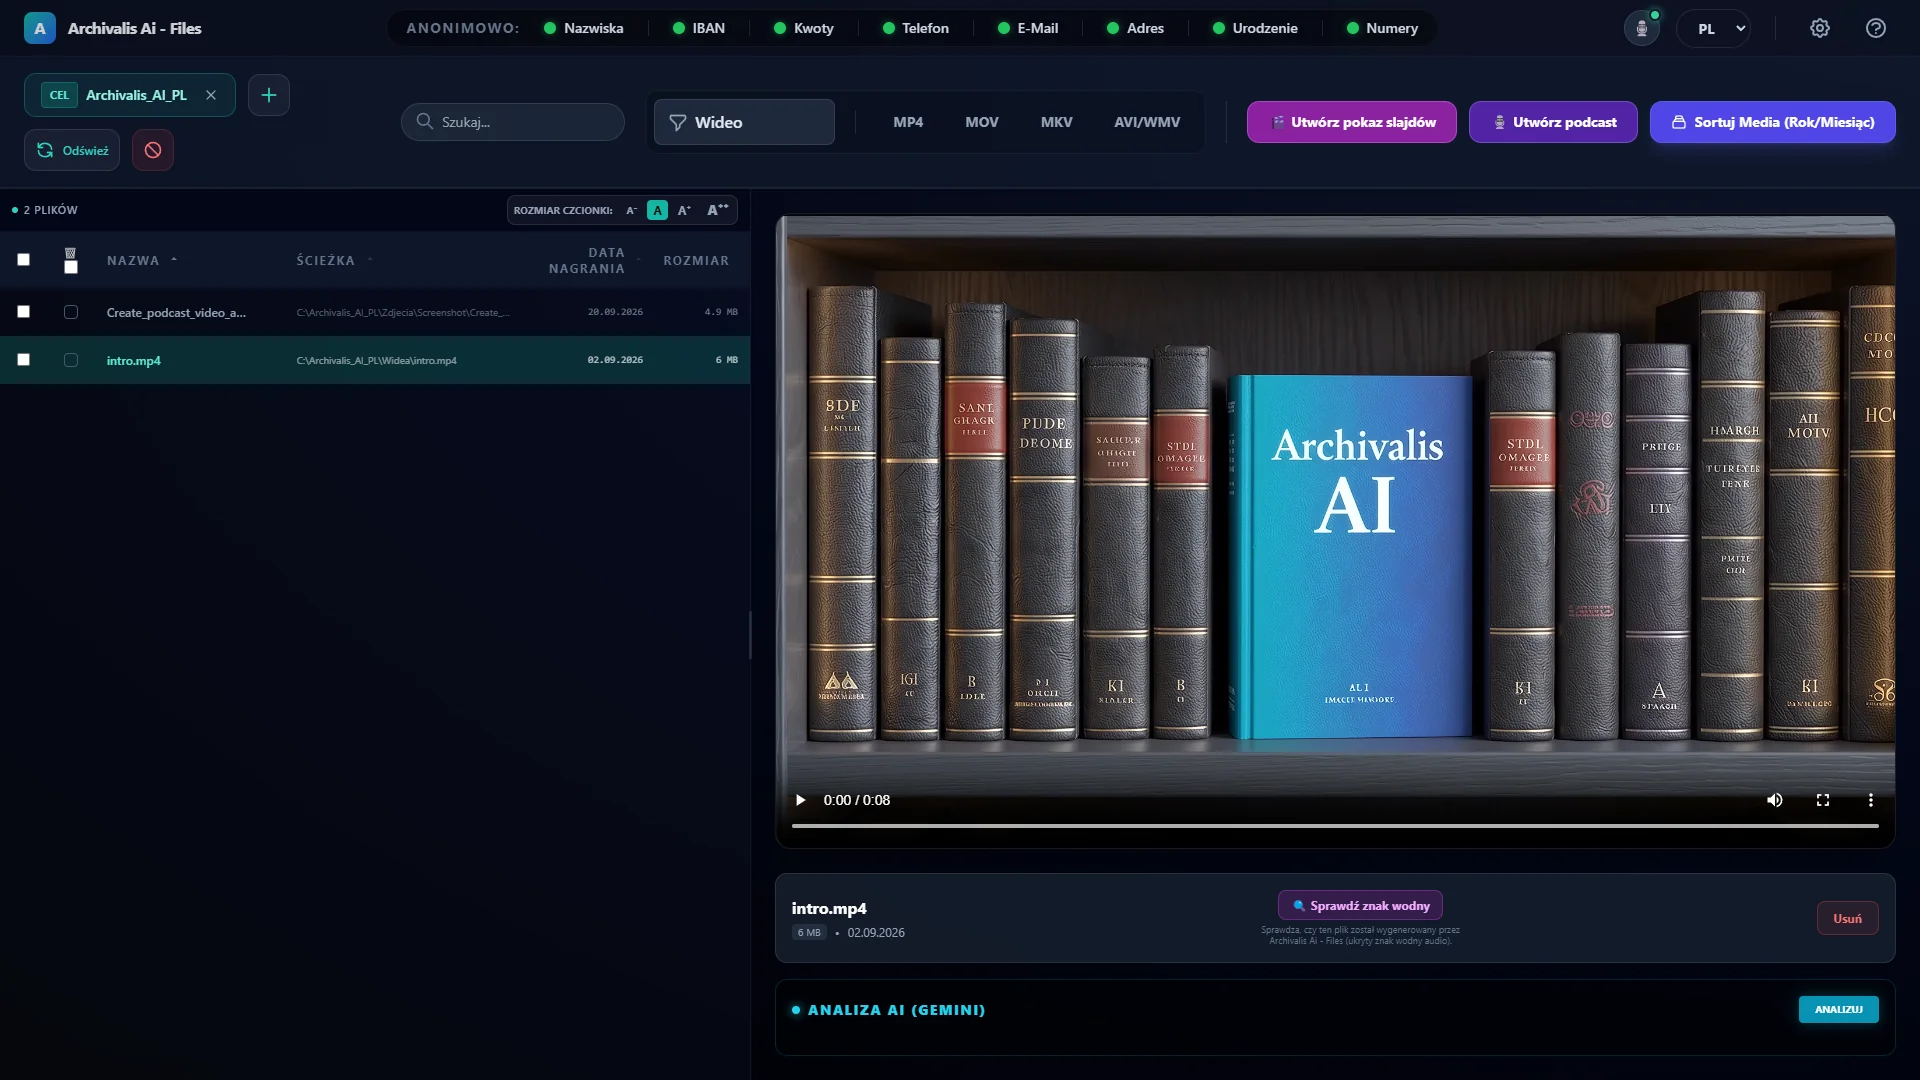Check the Create_podcast_video row's first checkbox
The height and width of the screenshot is (1080, 1920).
pos(23,312)
